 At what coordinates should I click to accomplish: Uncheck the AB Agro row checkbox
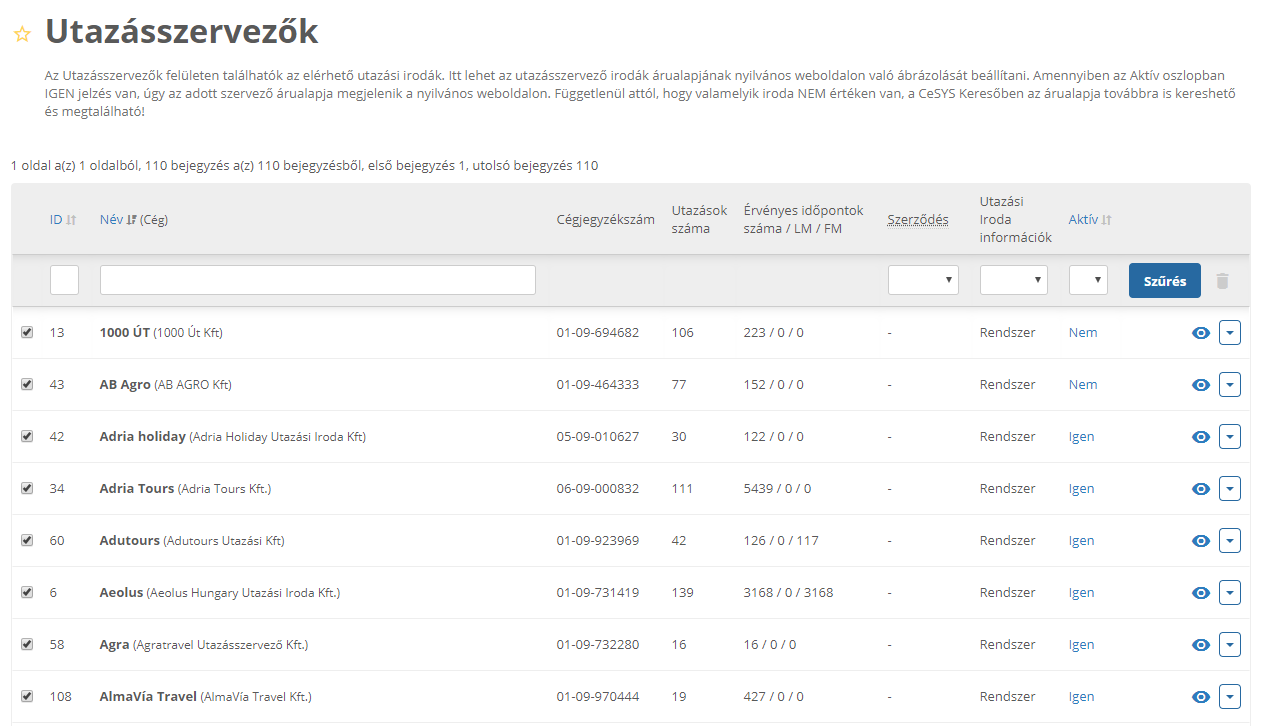[27, 384]
